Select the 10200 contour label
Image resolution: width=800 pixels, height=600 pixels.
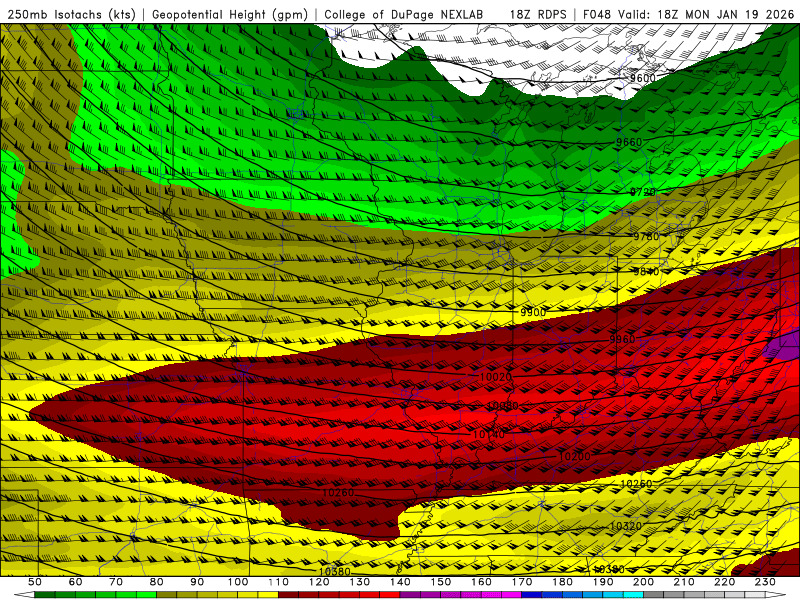(575, 456)
